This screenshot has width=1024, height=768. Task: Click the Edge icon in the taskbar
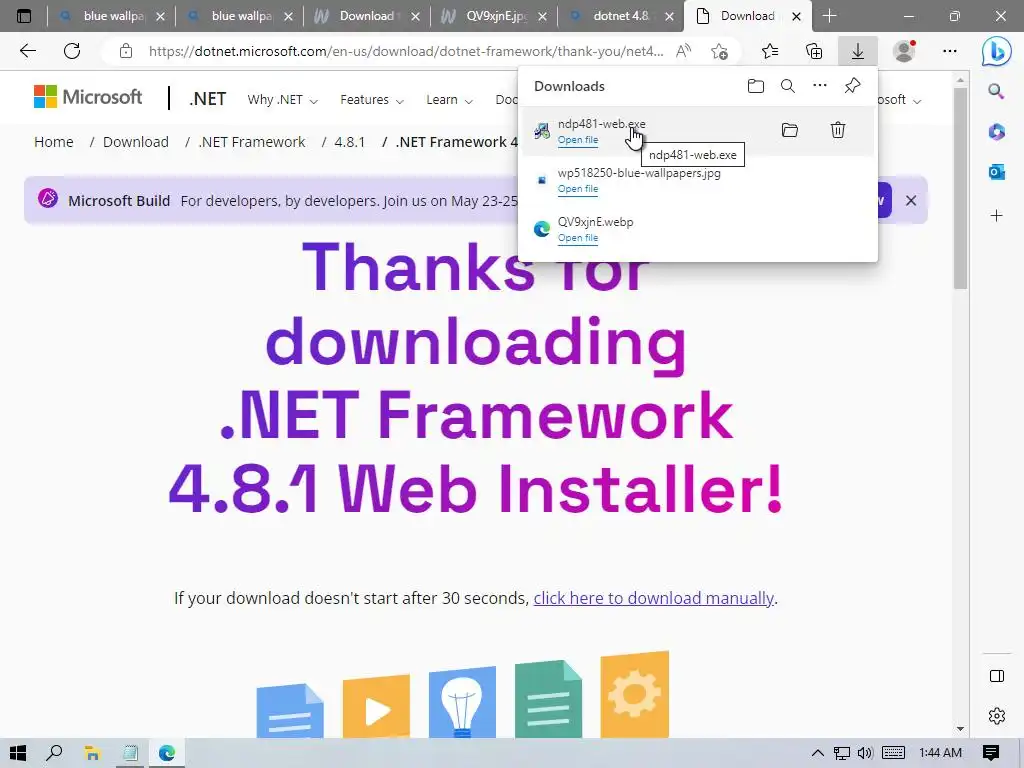pyautogui.click(x=167, y=753)
